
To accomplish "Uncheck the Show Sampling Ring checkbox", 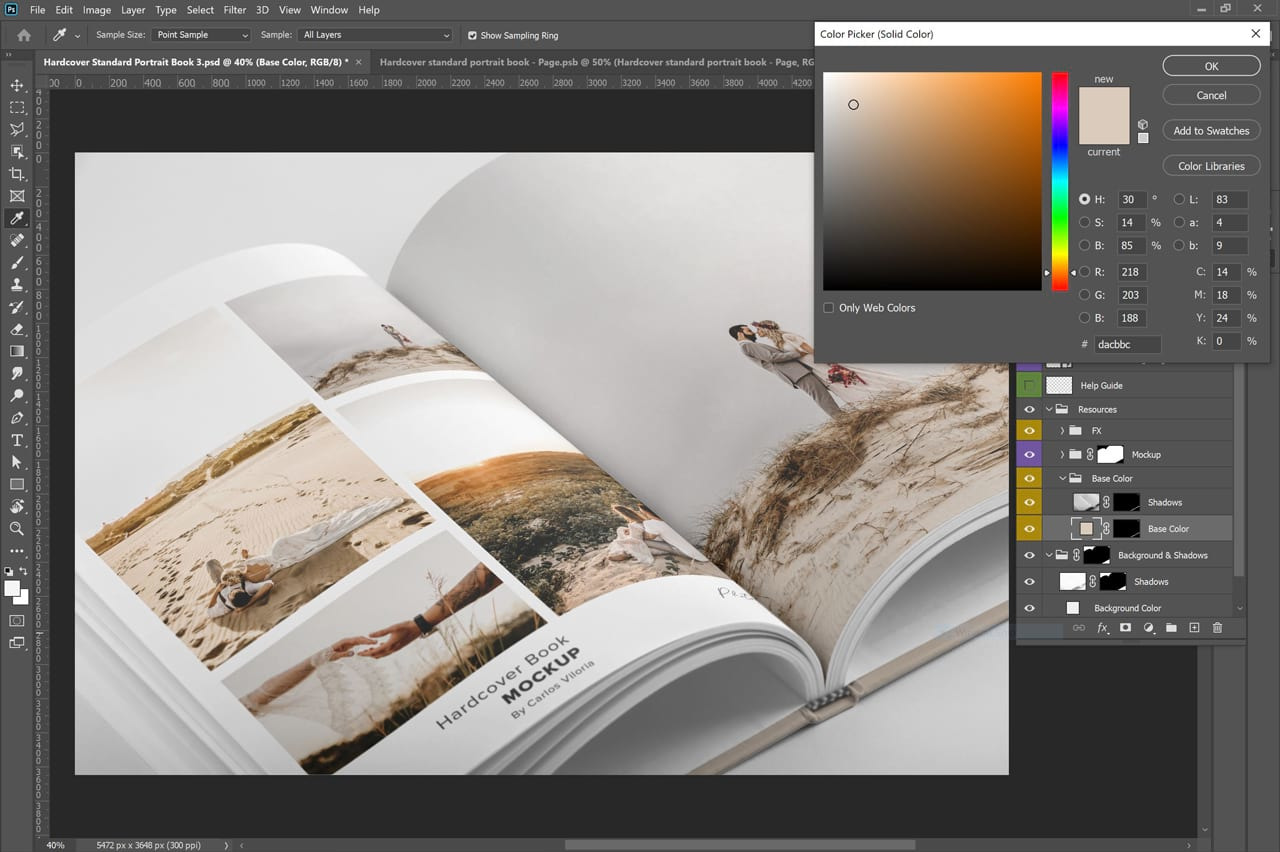I will pyautogui.click(x=472, y=35).
